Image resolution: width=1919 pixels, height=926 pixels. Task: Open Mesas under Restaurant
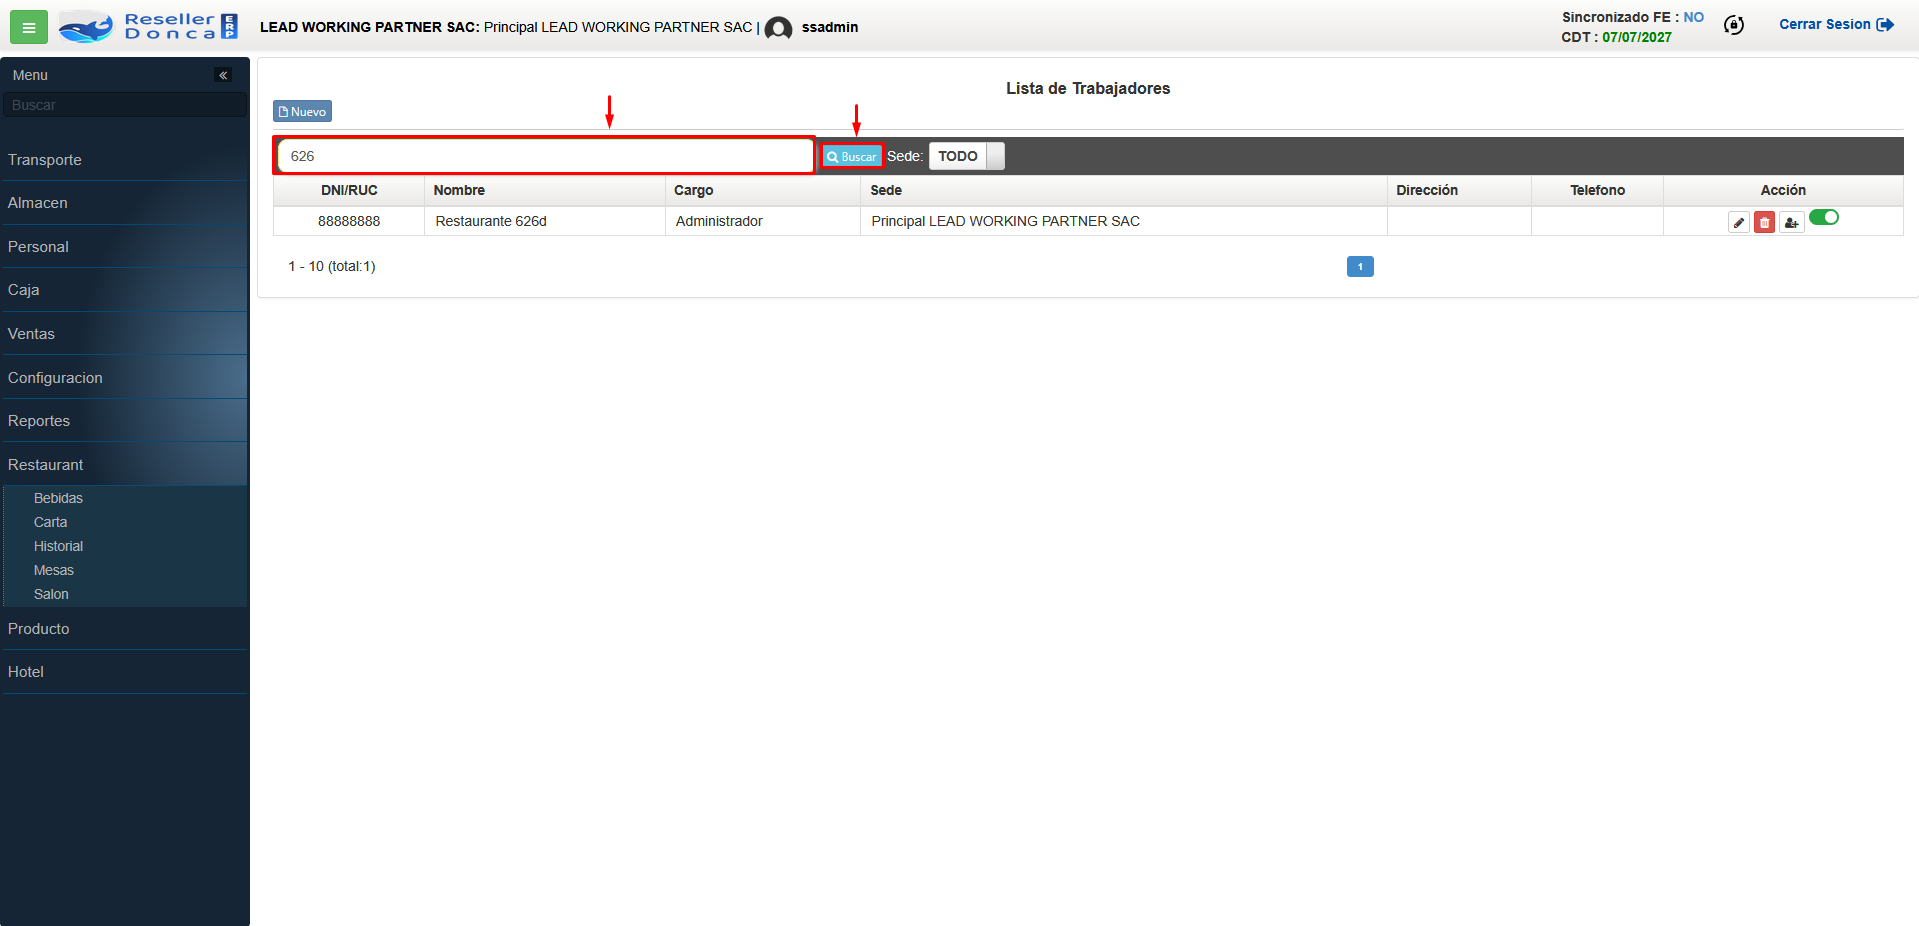(x=54, y=570)
